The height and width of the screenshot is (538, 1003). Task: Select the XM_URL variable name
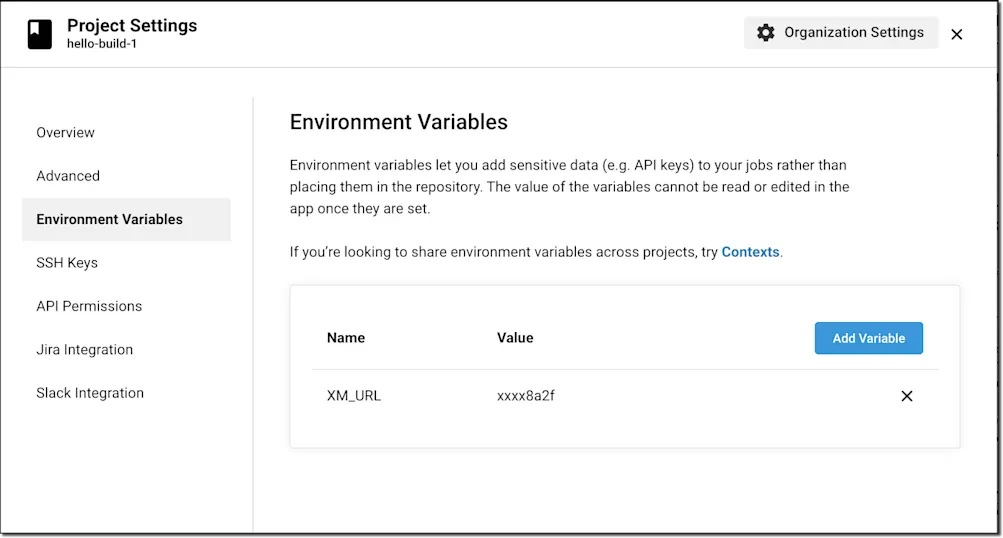(354, 396)
